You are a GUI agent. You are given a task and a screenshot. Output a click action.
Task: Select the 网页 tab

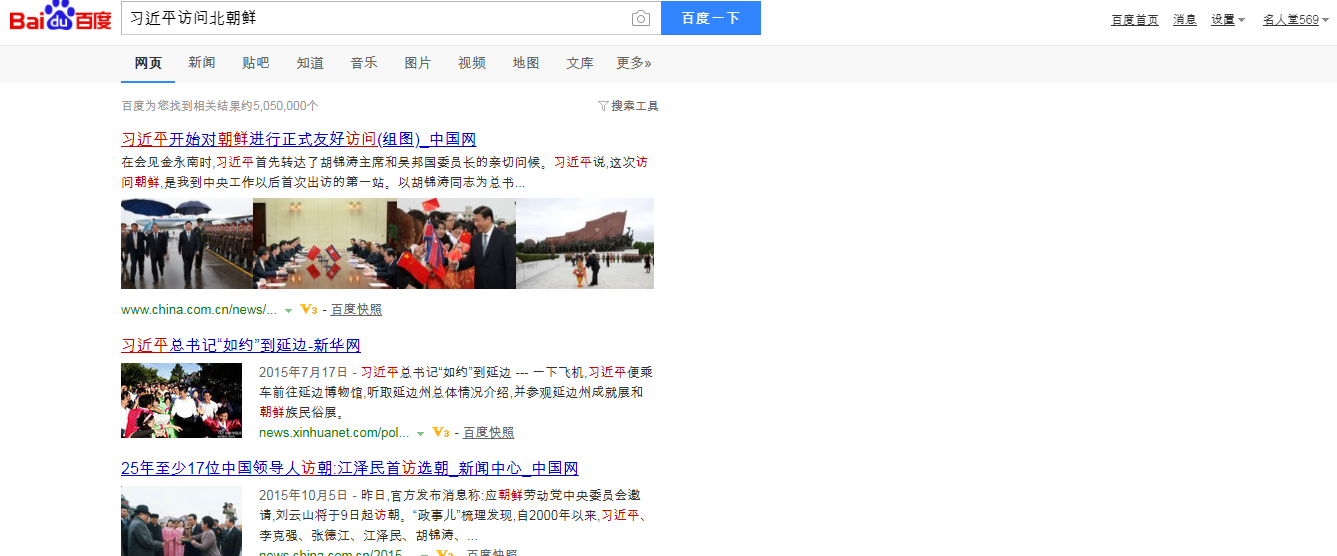click(148, 63)
